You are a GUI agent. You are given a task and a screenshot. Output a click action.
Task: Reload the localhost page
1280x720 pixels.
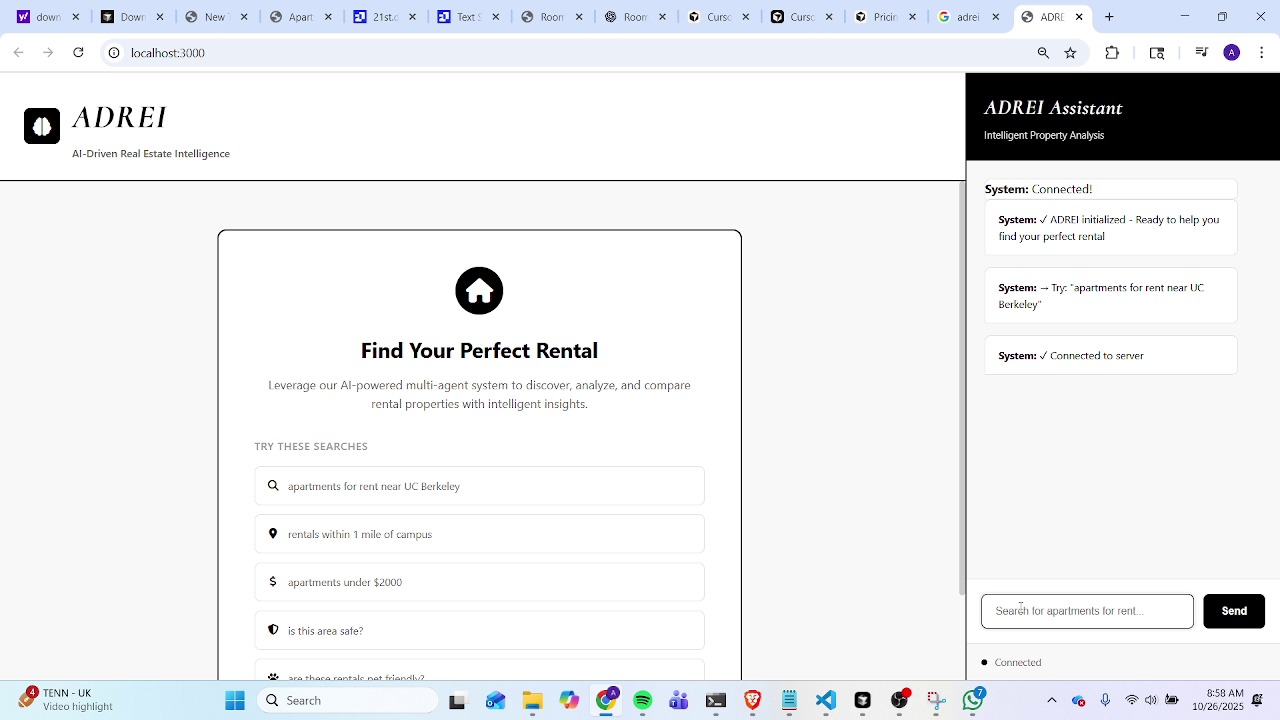point(78,53)
